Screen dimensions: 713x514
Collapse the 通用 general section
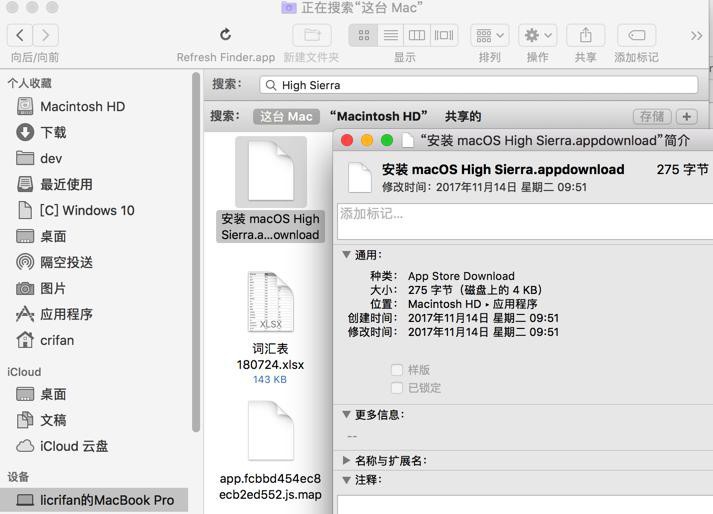[x=346, y=255]
